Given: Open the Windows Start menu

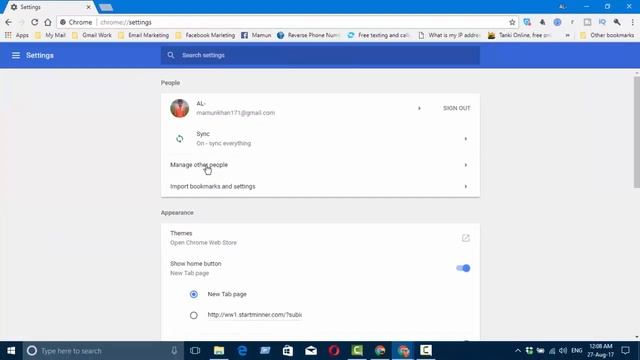Looking at the screenshot, I should coord(11,351).
